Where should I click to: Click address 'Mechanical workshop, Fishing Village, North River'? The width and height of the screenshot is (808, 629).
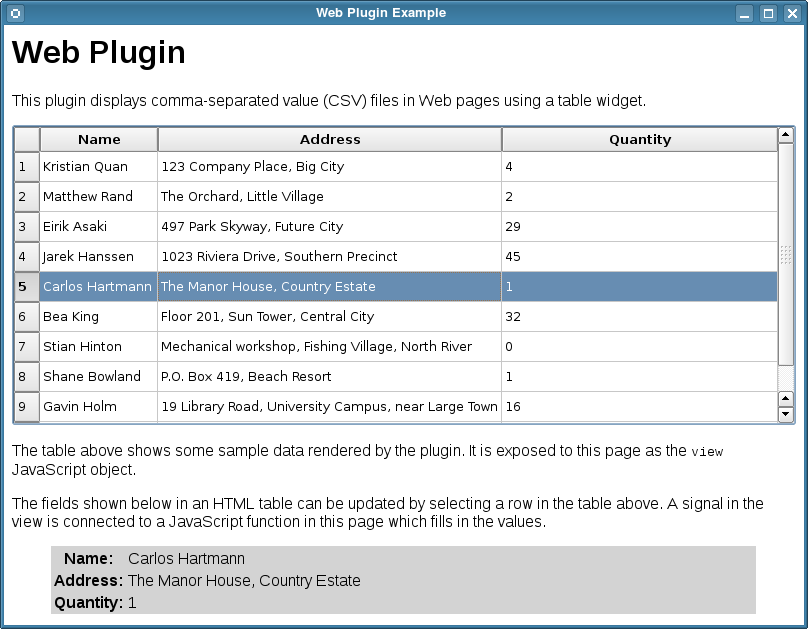pos(330,346)
